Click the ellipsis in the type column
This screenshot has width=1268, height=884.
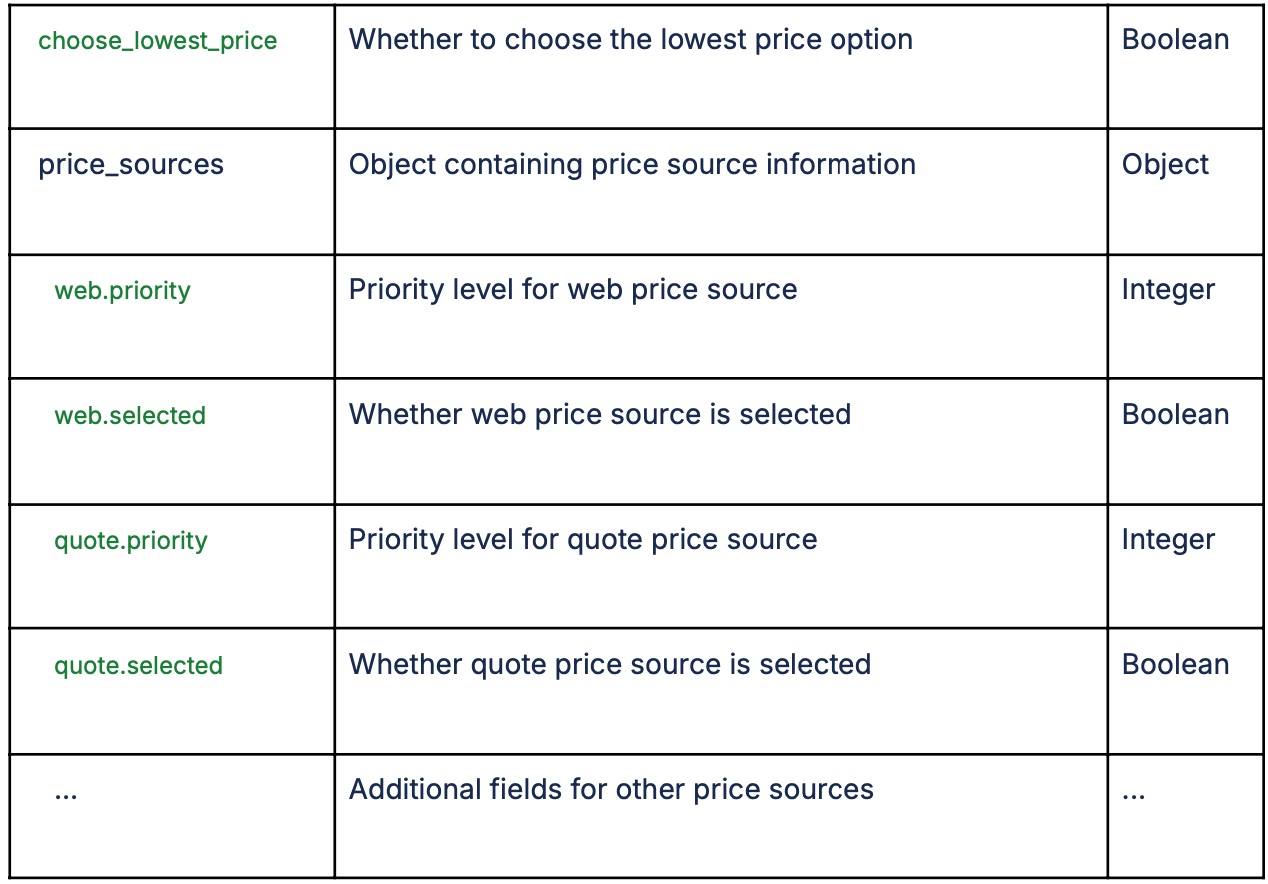click(x=1134, y=796)
